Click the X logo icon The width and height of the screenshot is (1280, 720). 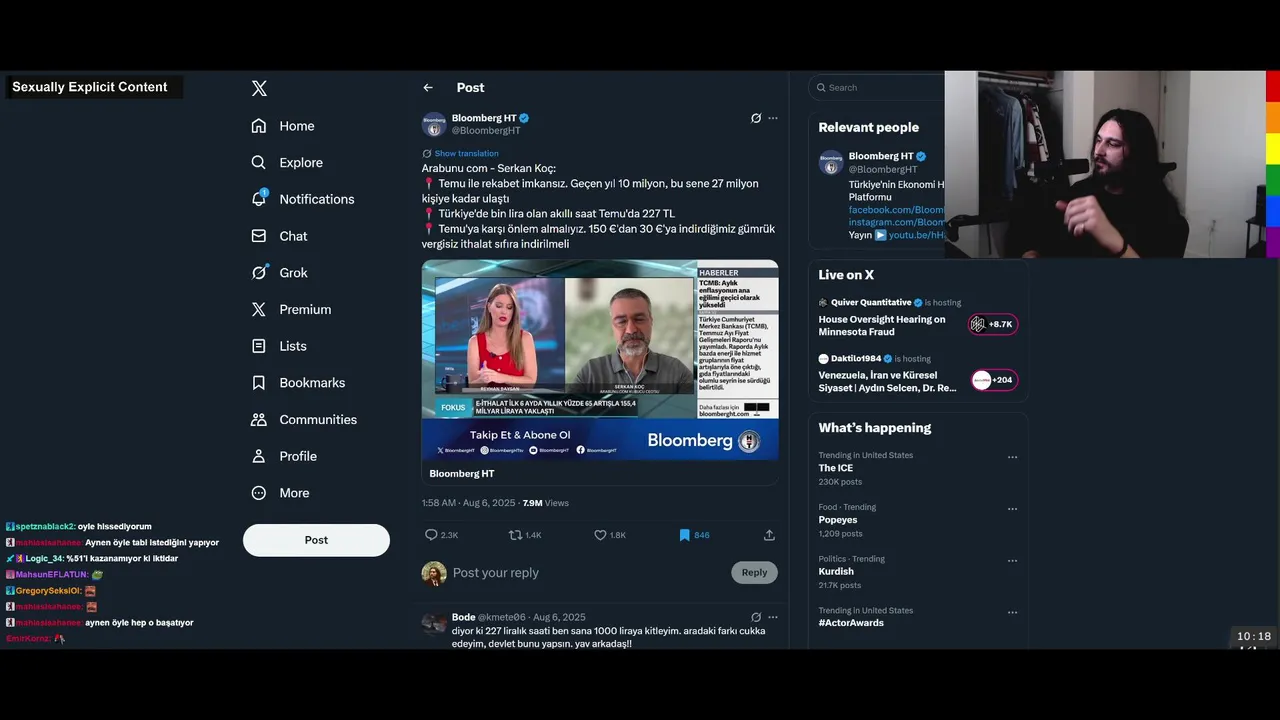[x=259, y=88]
